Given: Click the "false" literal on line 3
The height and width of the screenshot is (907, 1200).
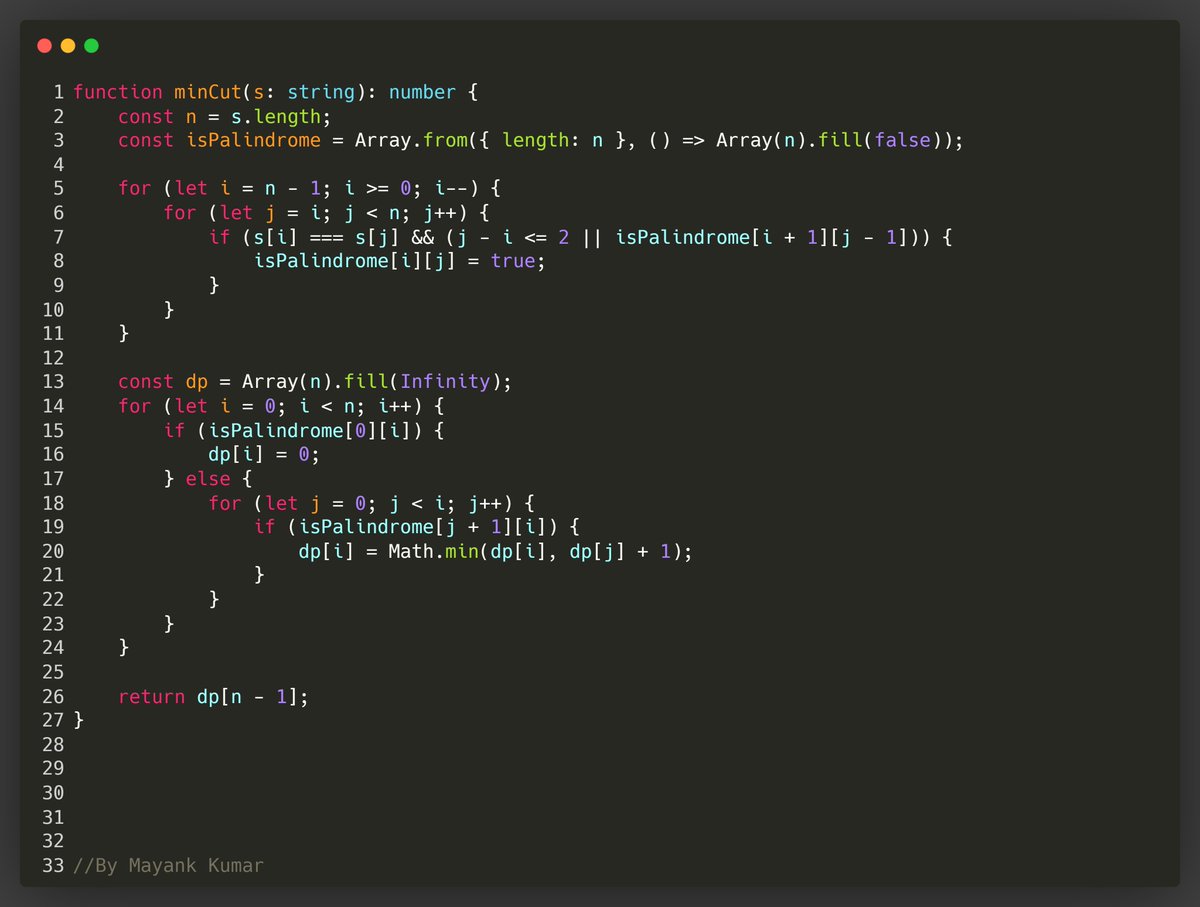Looking at the screenshot, I should (x=902, y=140).
